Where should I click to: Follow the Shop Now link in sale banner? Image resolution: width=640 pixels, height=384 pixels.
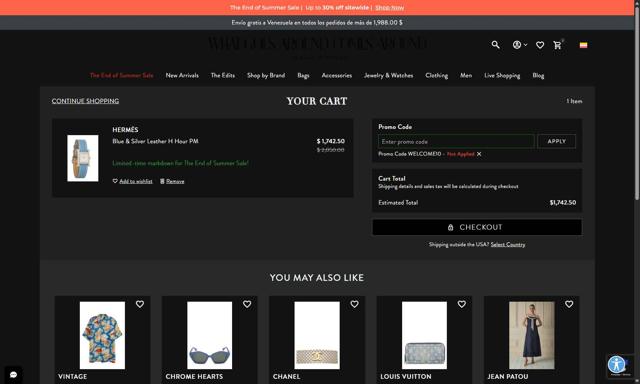[389, 8]
